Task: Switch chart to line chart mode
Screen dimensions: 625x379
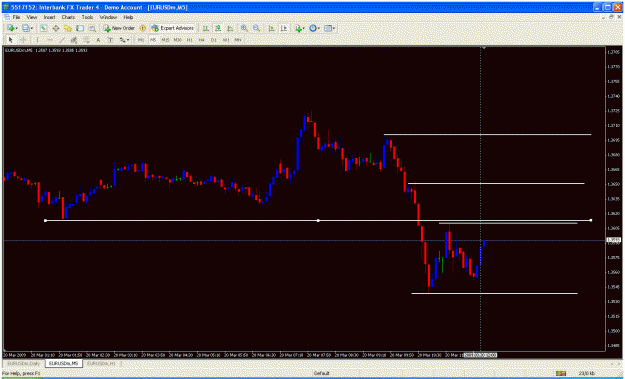Action: [230, 28]
